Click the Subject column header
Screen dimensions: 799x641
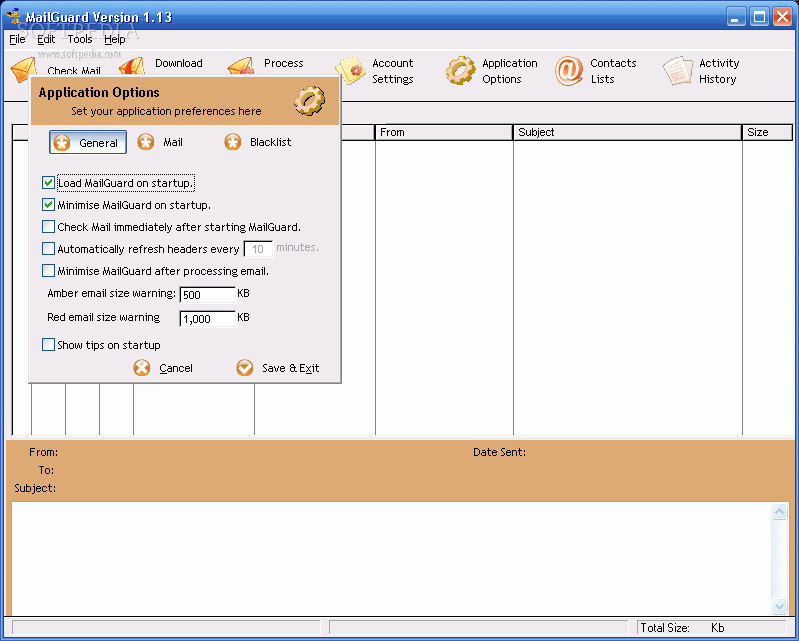pyautogui.click(x=627, y=132)
